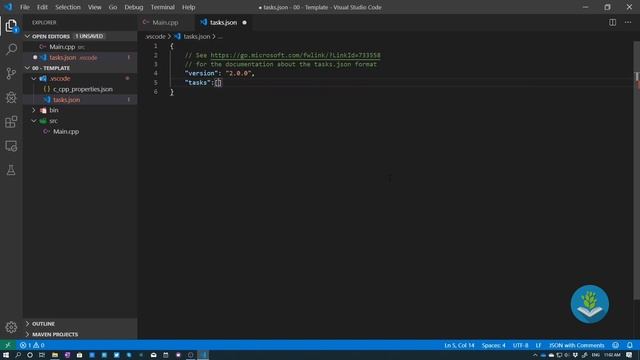Show hidden system tray icons chevron
Viewport: 640px width, 360px height.
coord(535,355)
